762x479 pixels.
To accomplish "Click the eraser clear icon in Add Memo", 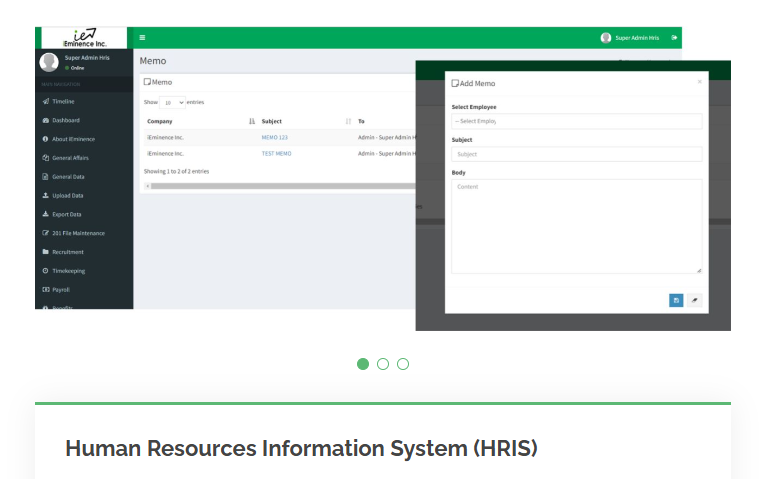I will coord(694,300).
